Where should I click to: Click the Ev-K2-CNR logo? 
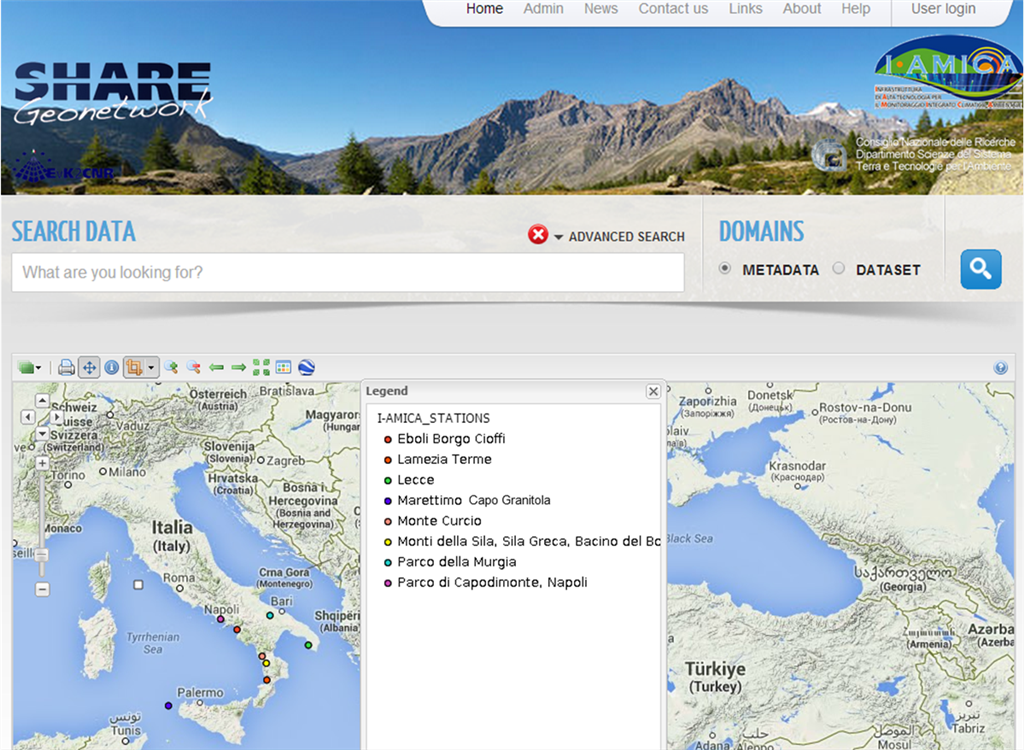[63, 168]
